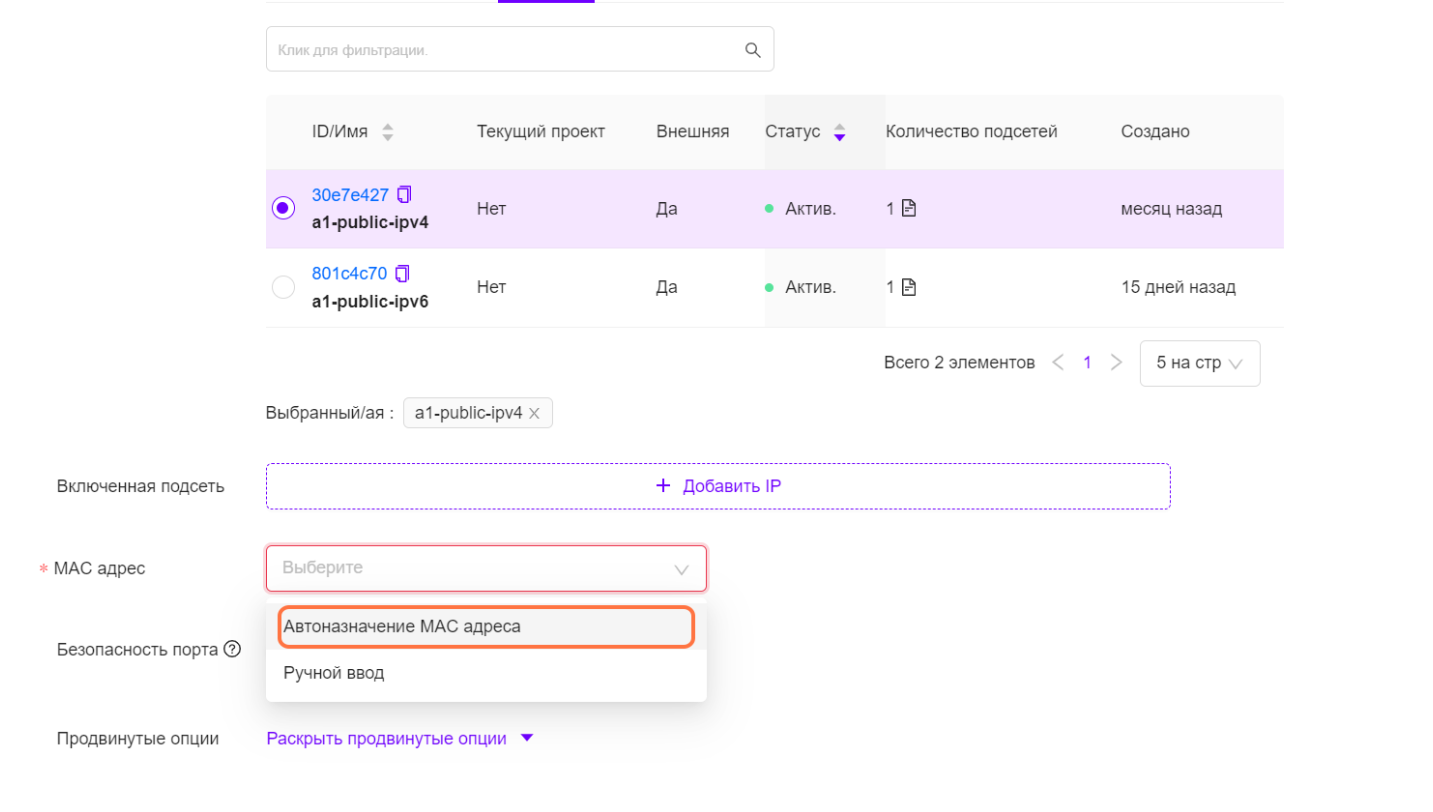Image resolution: width=1433 pixels, height=812 pixels.
Task: Go to next page arrow
Action: point(1117,363)
